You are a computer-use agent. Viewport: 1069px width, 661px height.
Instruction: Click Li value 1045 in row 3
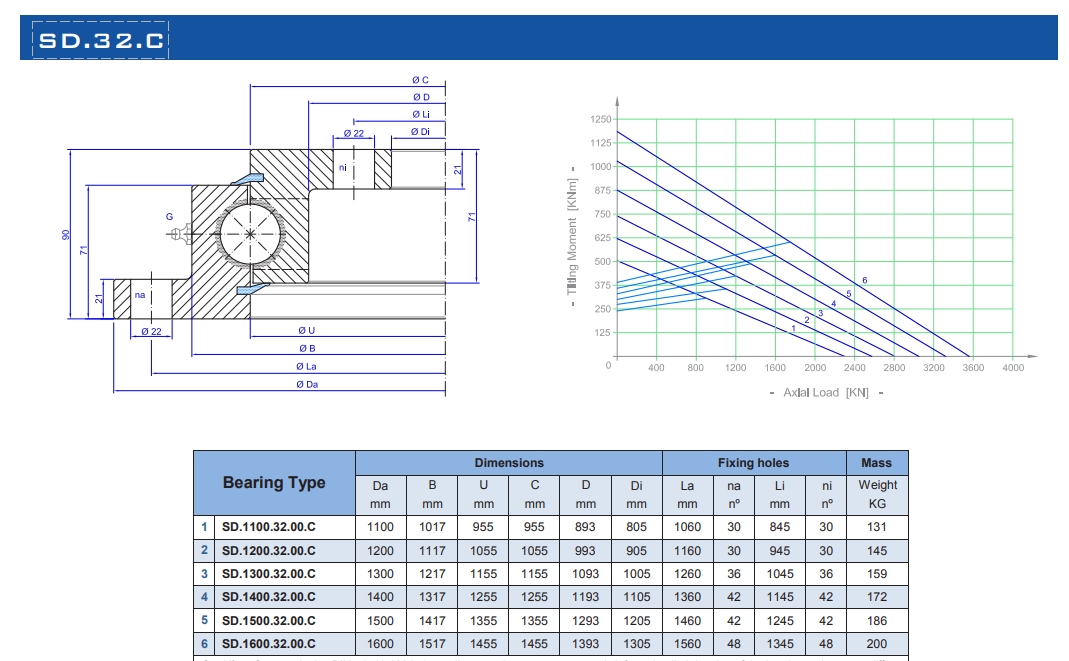click(780, 574)
